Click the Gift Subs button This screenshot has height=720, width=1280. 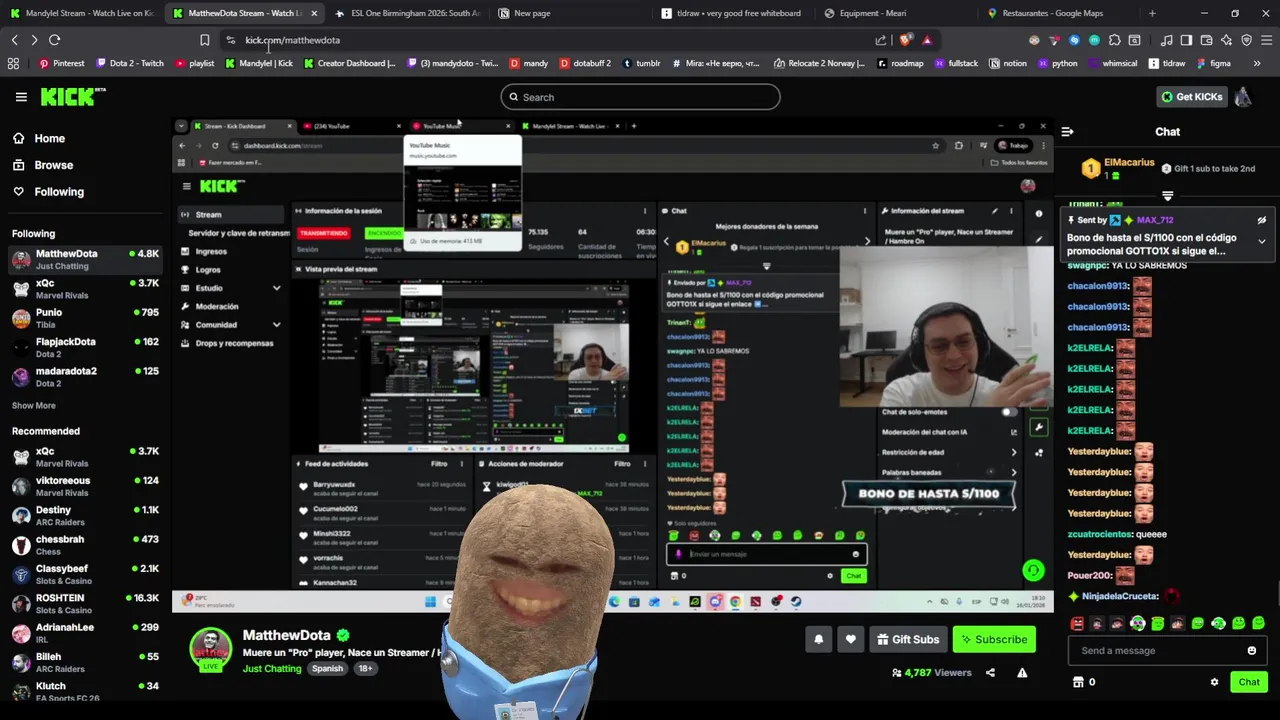pos(908,639)
